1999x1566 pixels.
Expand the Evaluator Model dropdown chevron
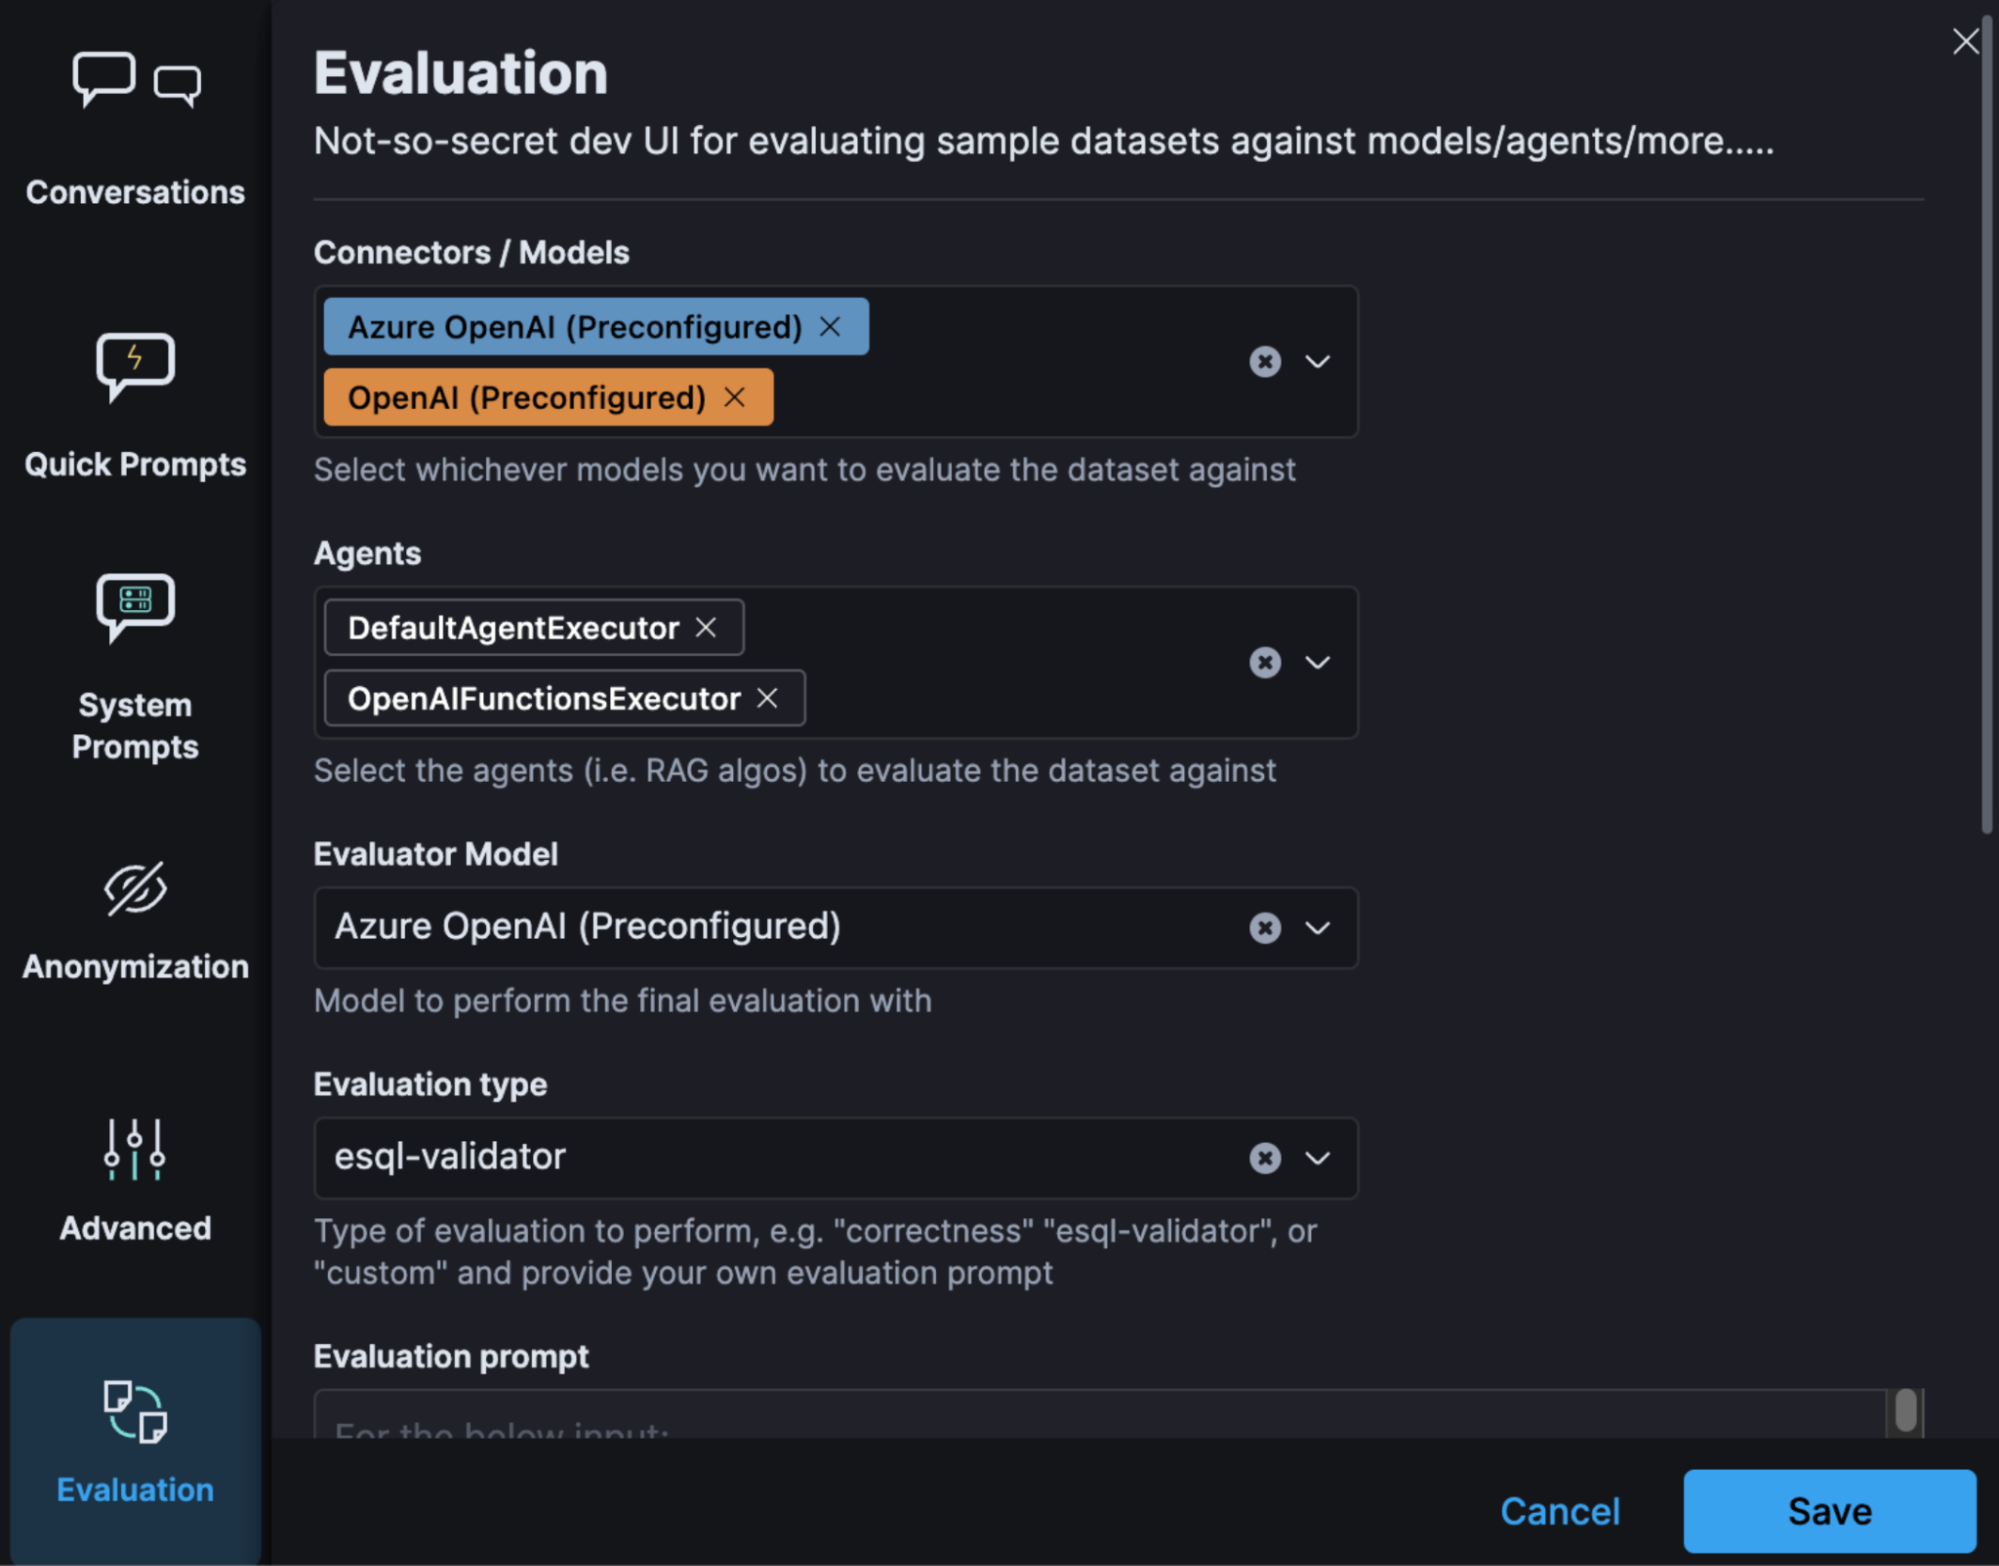[1318, 928]
